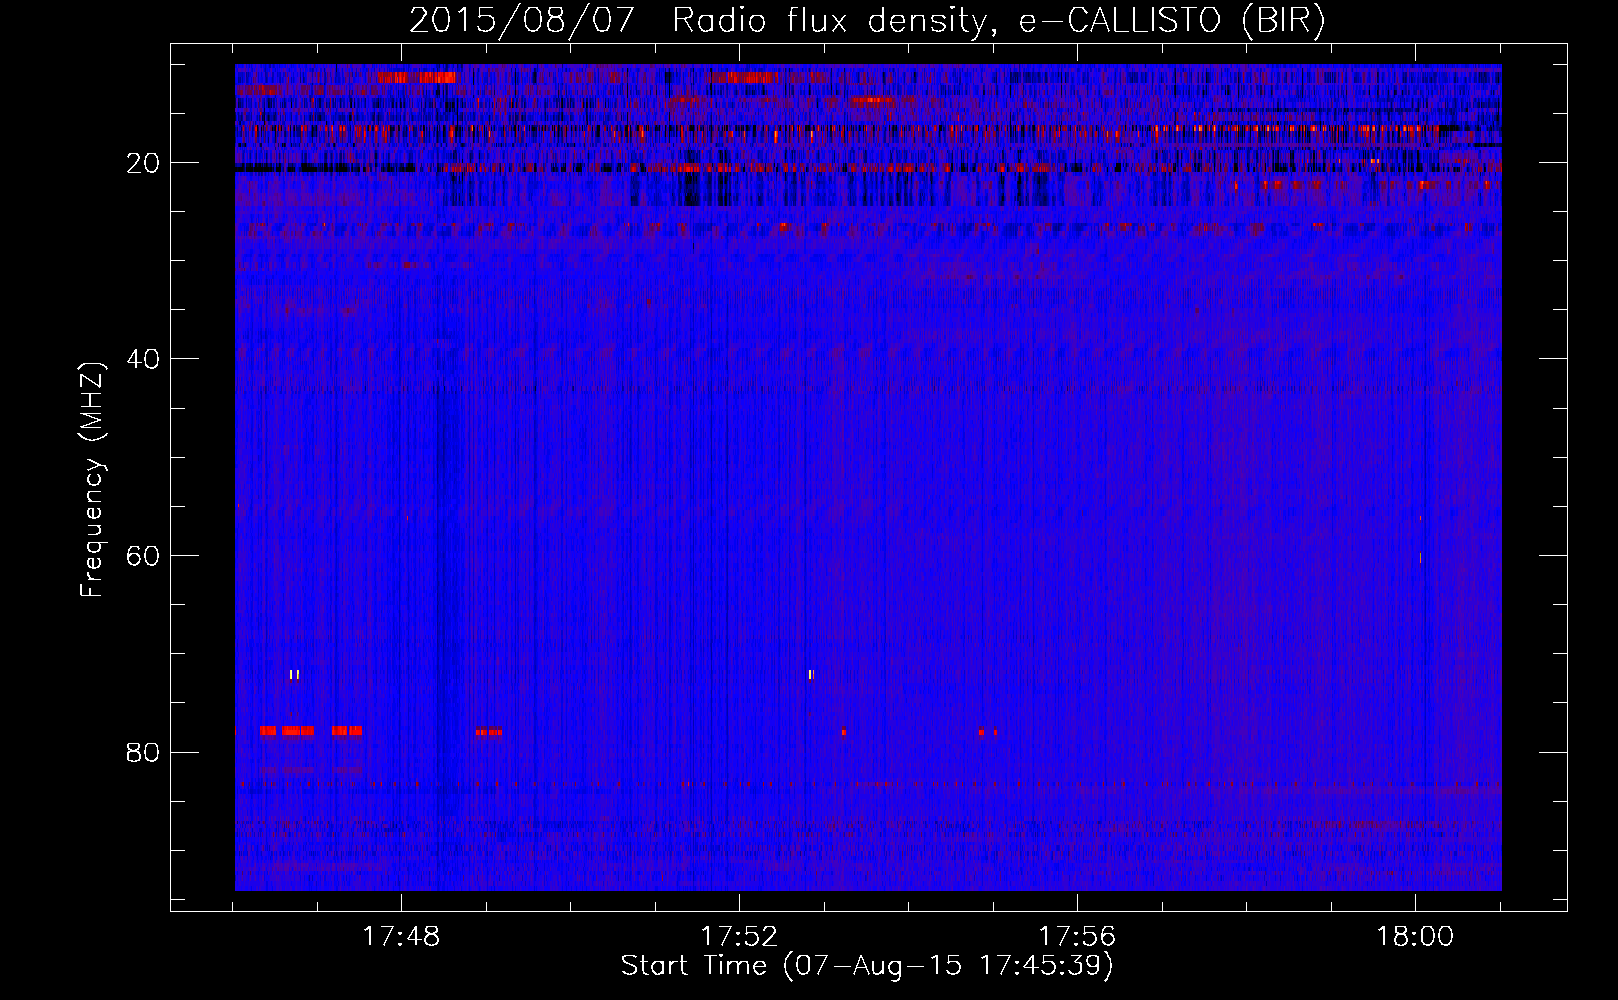Click the 17:48 time tick label

[401, 937]
